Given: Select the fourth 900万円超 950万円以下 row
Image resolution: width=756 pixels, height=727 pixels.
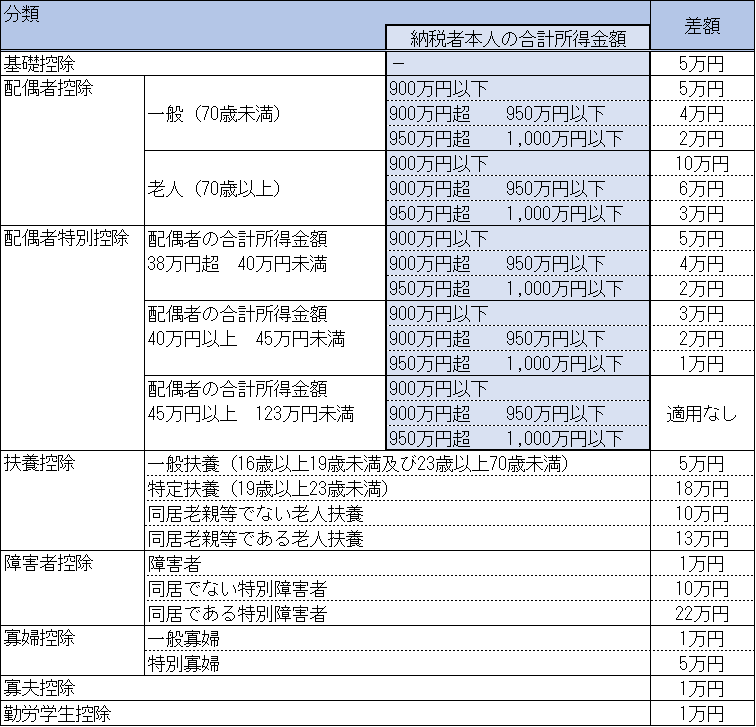Looking at the screenshot, I should click(517, 338).
